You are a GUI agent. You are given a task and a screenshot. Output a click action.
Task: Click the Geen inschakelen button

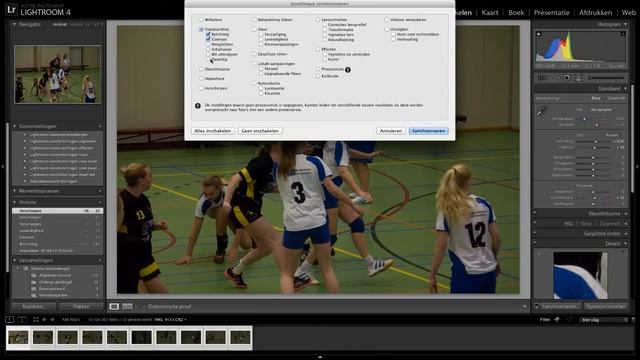coord(260,131)
